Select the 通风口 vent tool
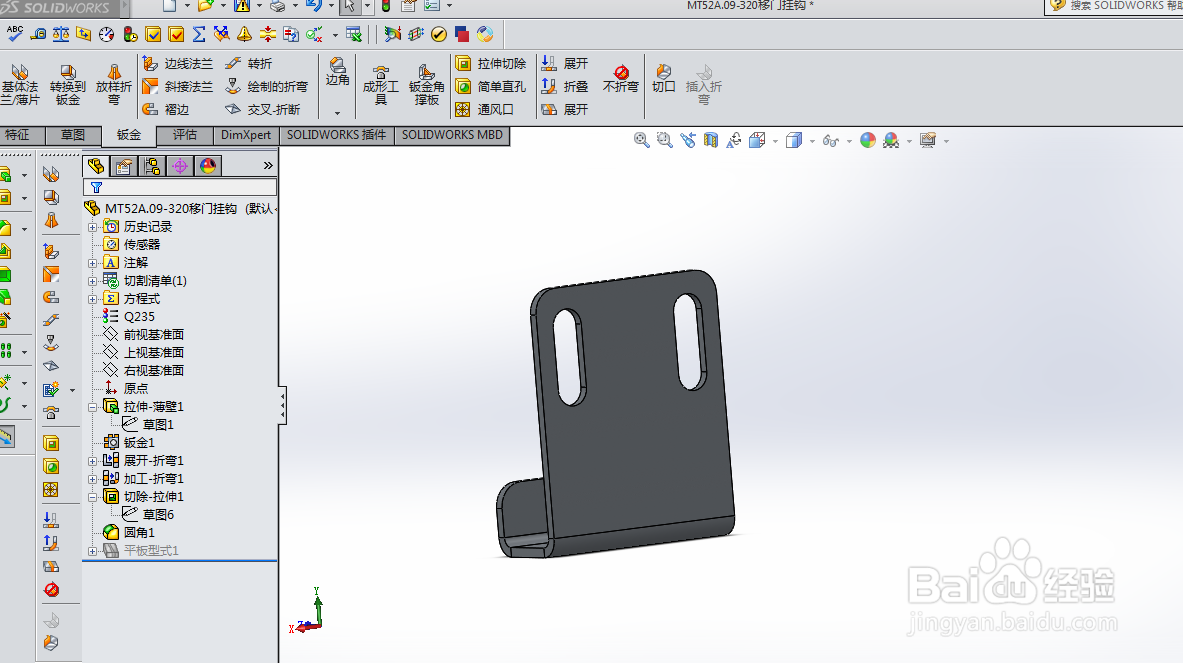The height and width of the screenshot is (663, 1183). pos(484,109)
